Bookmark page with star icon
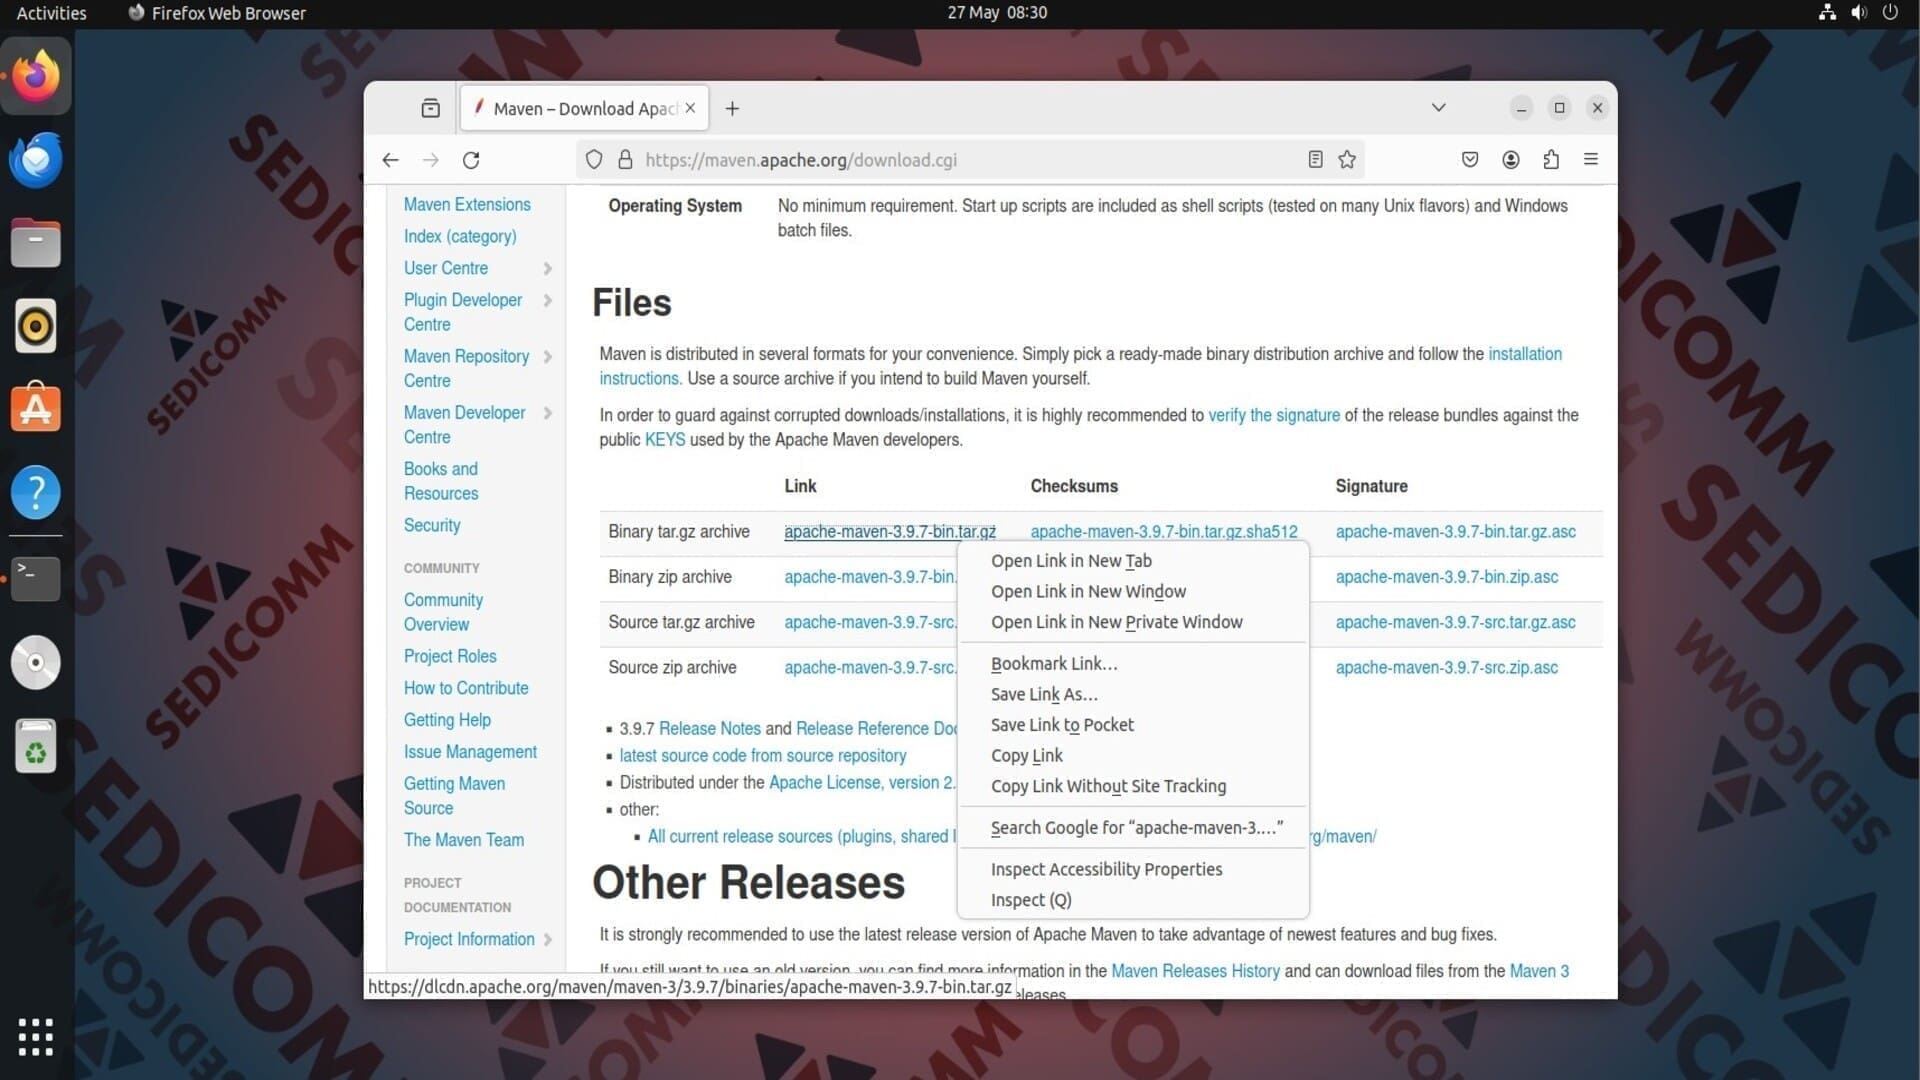 (1347, 160)
